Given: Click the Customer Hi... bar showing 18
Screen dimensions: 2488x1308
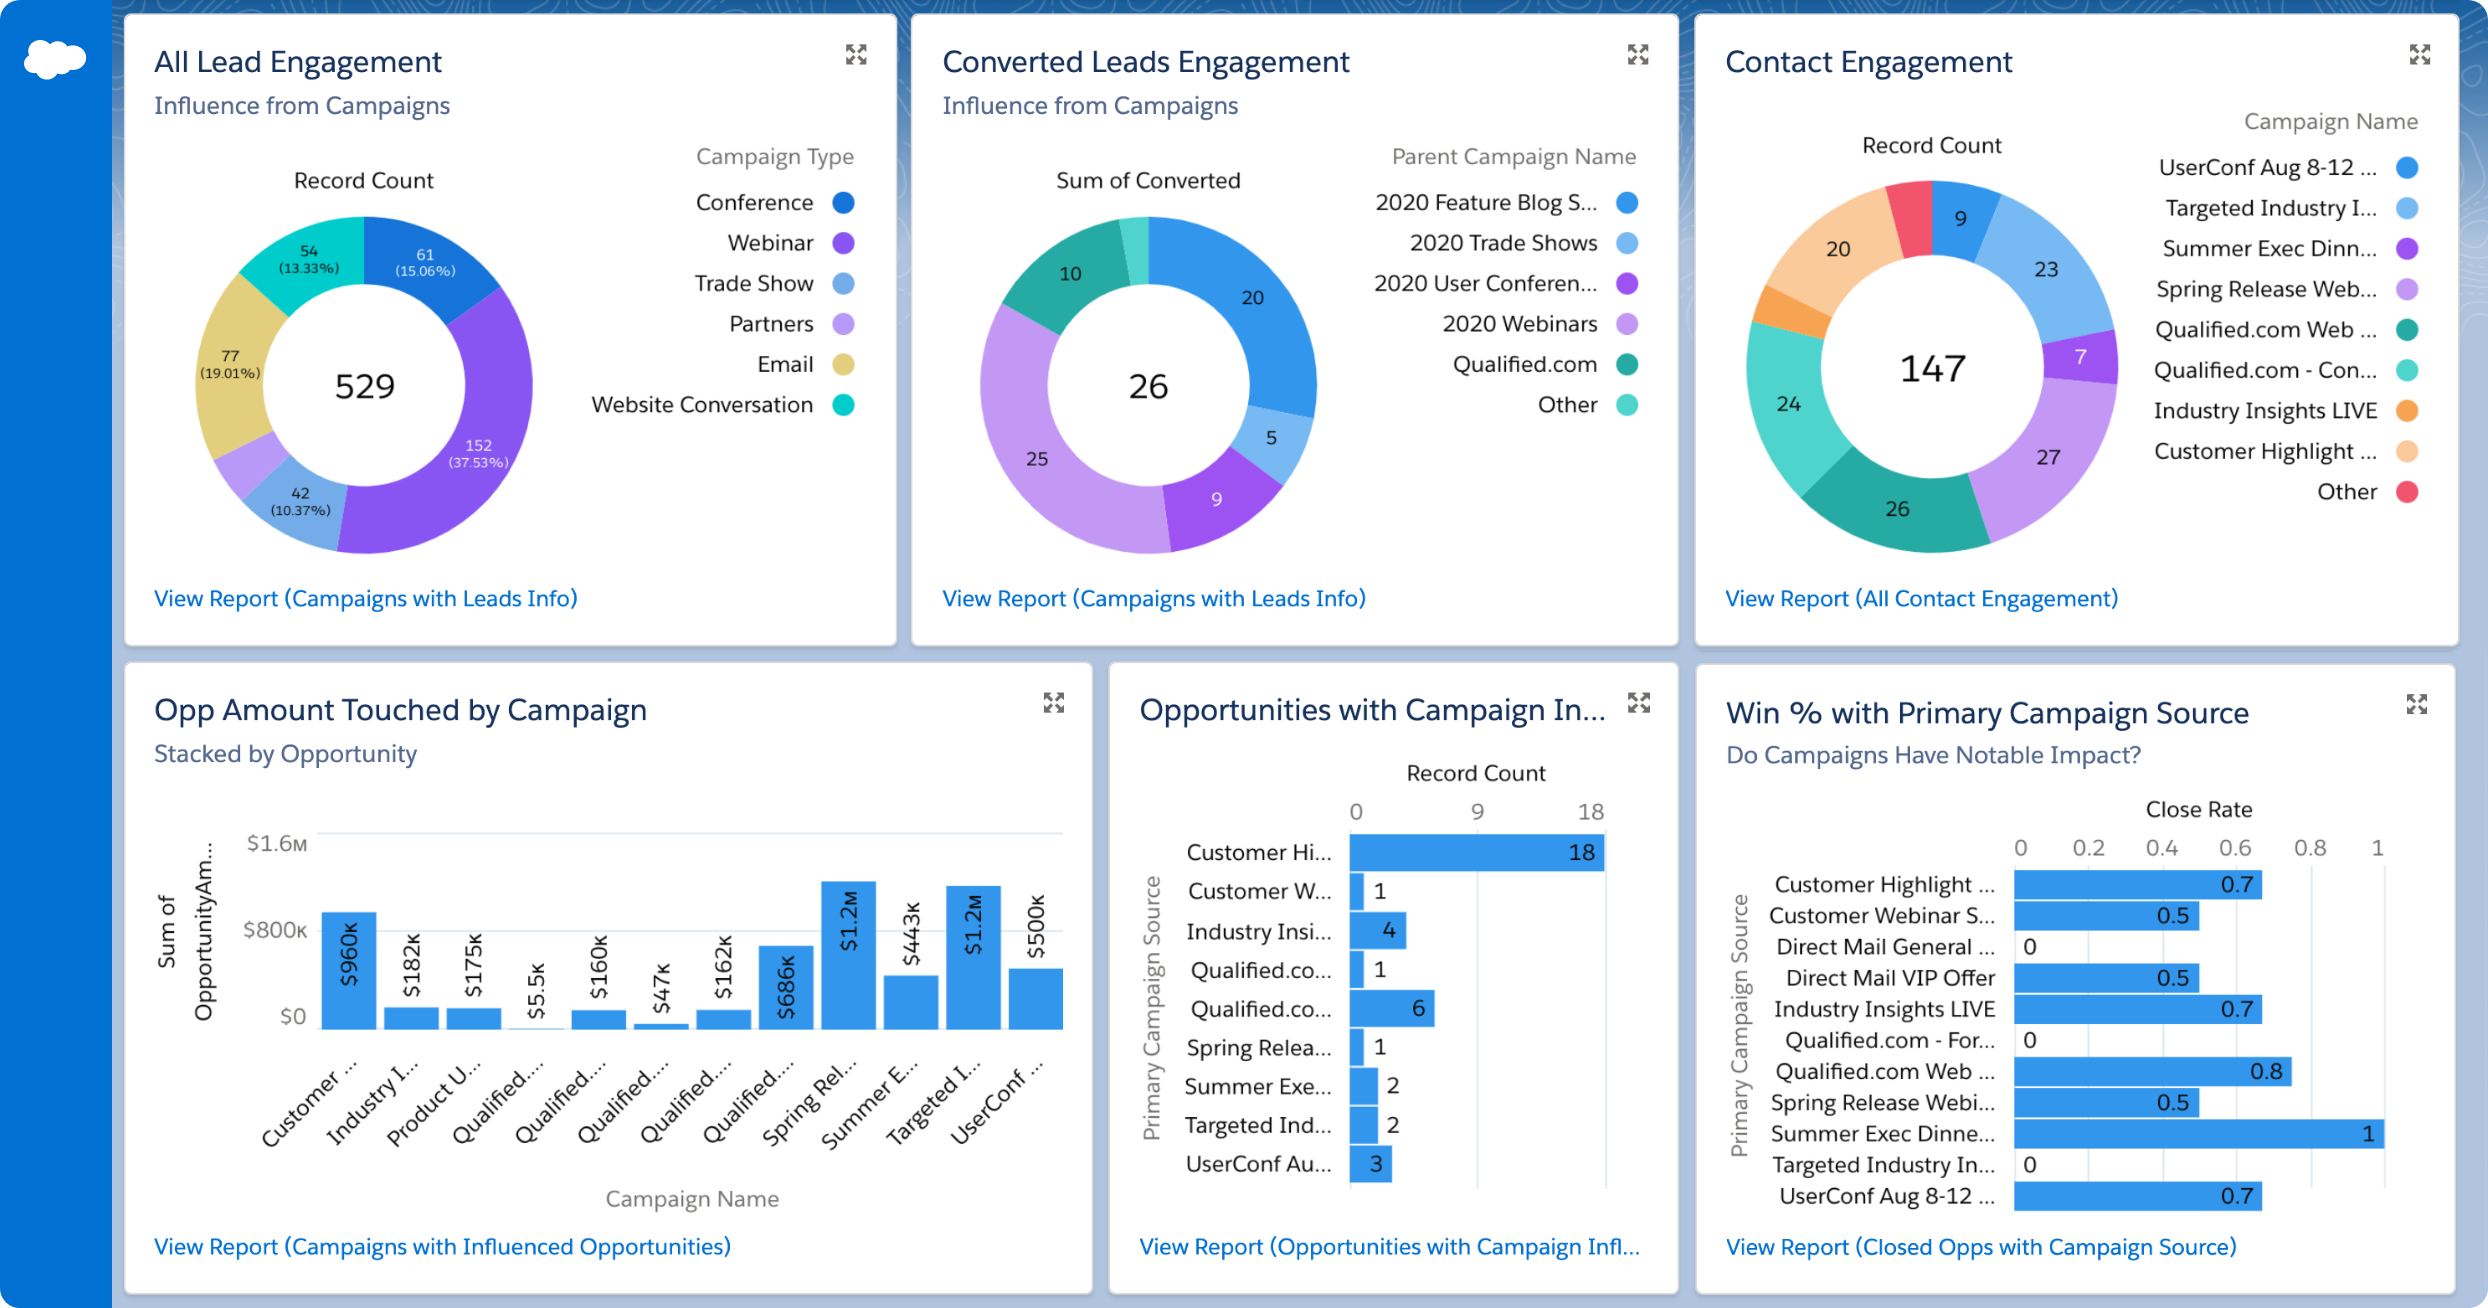Looking at the screenshot, I should click(1477, 853).
